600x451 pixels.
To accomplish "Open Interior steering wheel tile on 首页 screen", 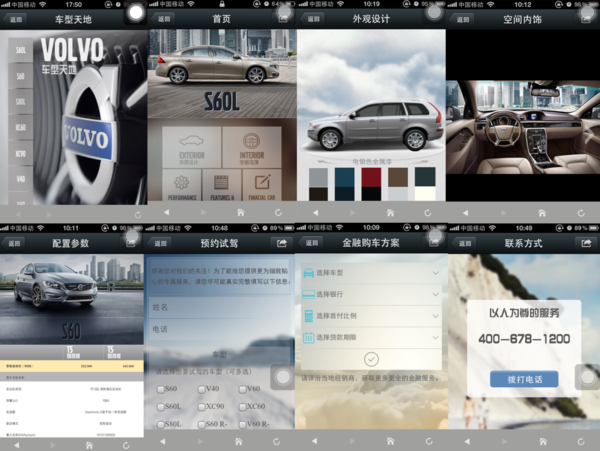I will click(x=252, y=147).
